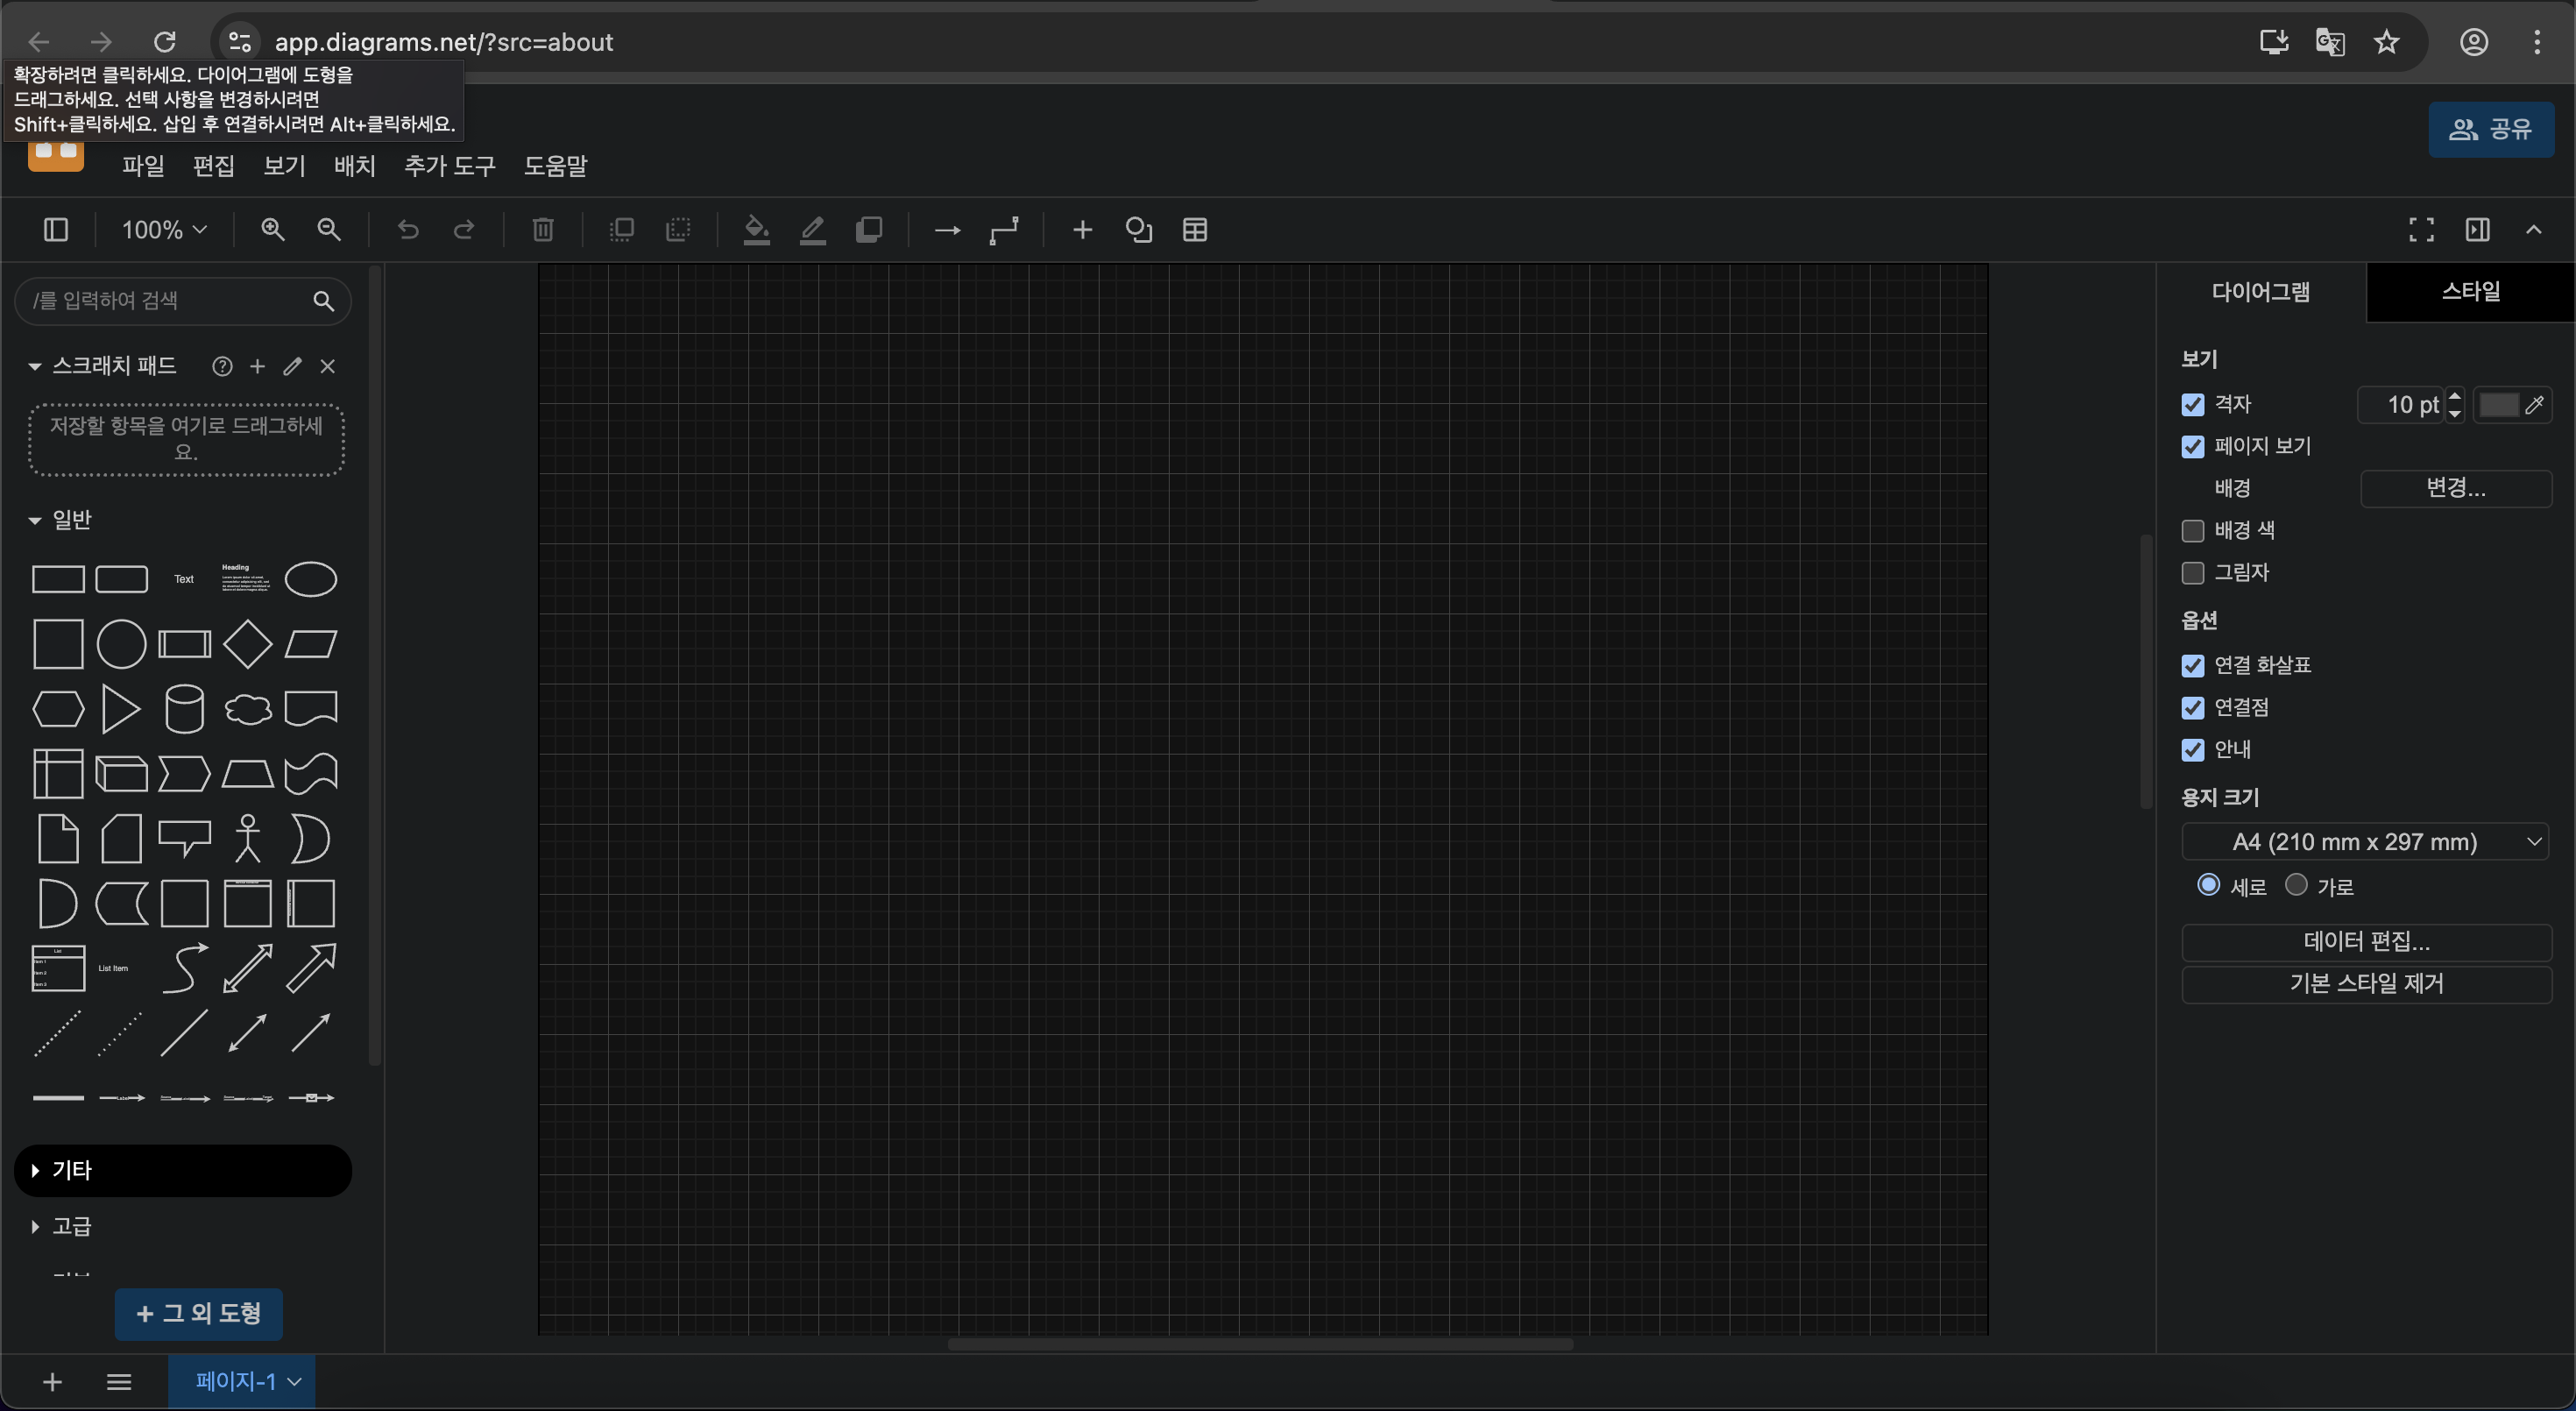Click the fill color bucket icon

[756, 230]
